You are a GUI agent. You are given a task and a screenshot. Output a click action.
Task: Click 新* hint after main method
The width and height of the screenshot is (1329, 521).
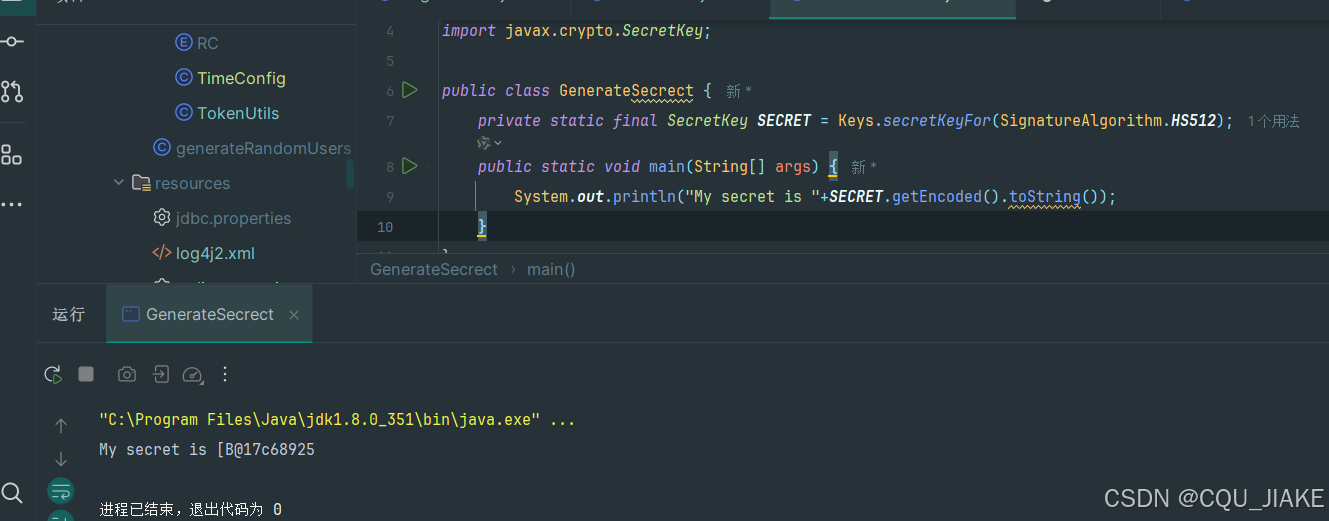pos(864,167)
